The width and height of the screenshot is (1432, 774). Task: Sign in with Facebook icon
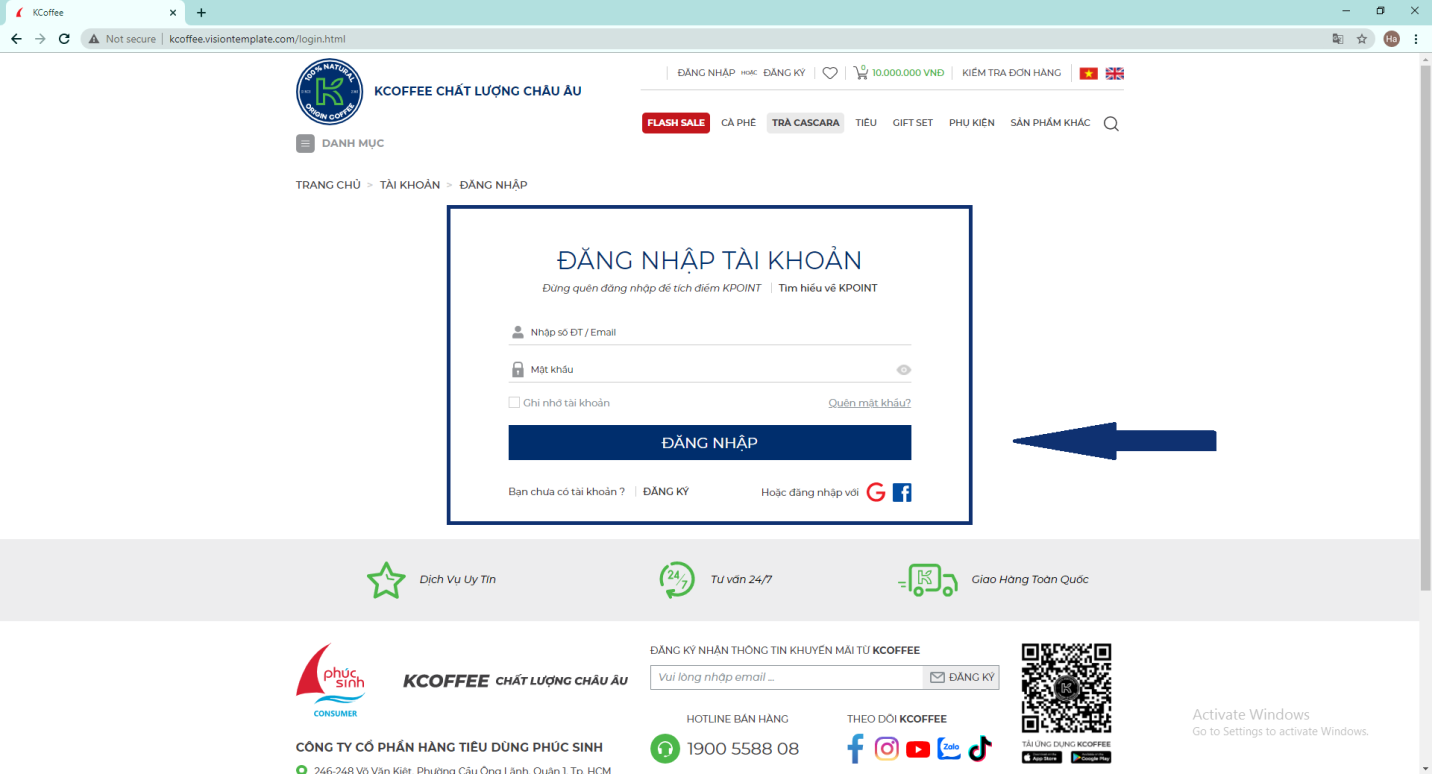click(x=902, y=492)
